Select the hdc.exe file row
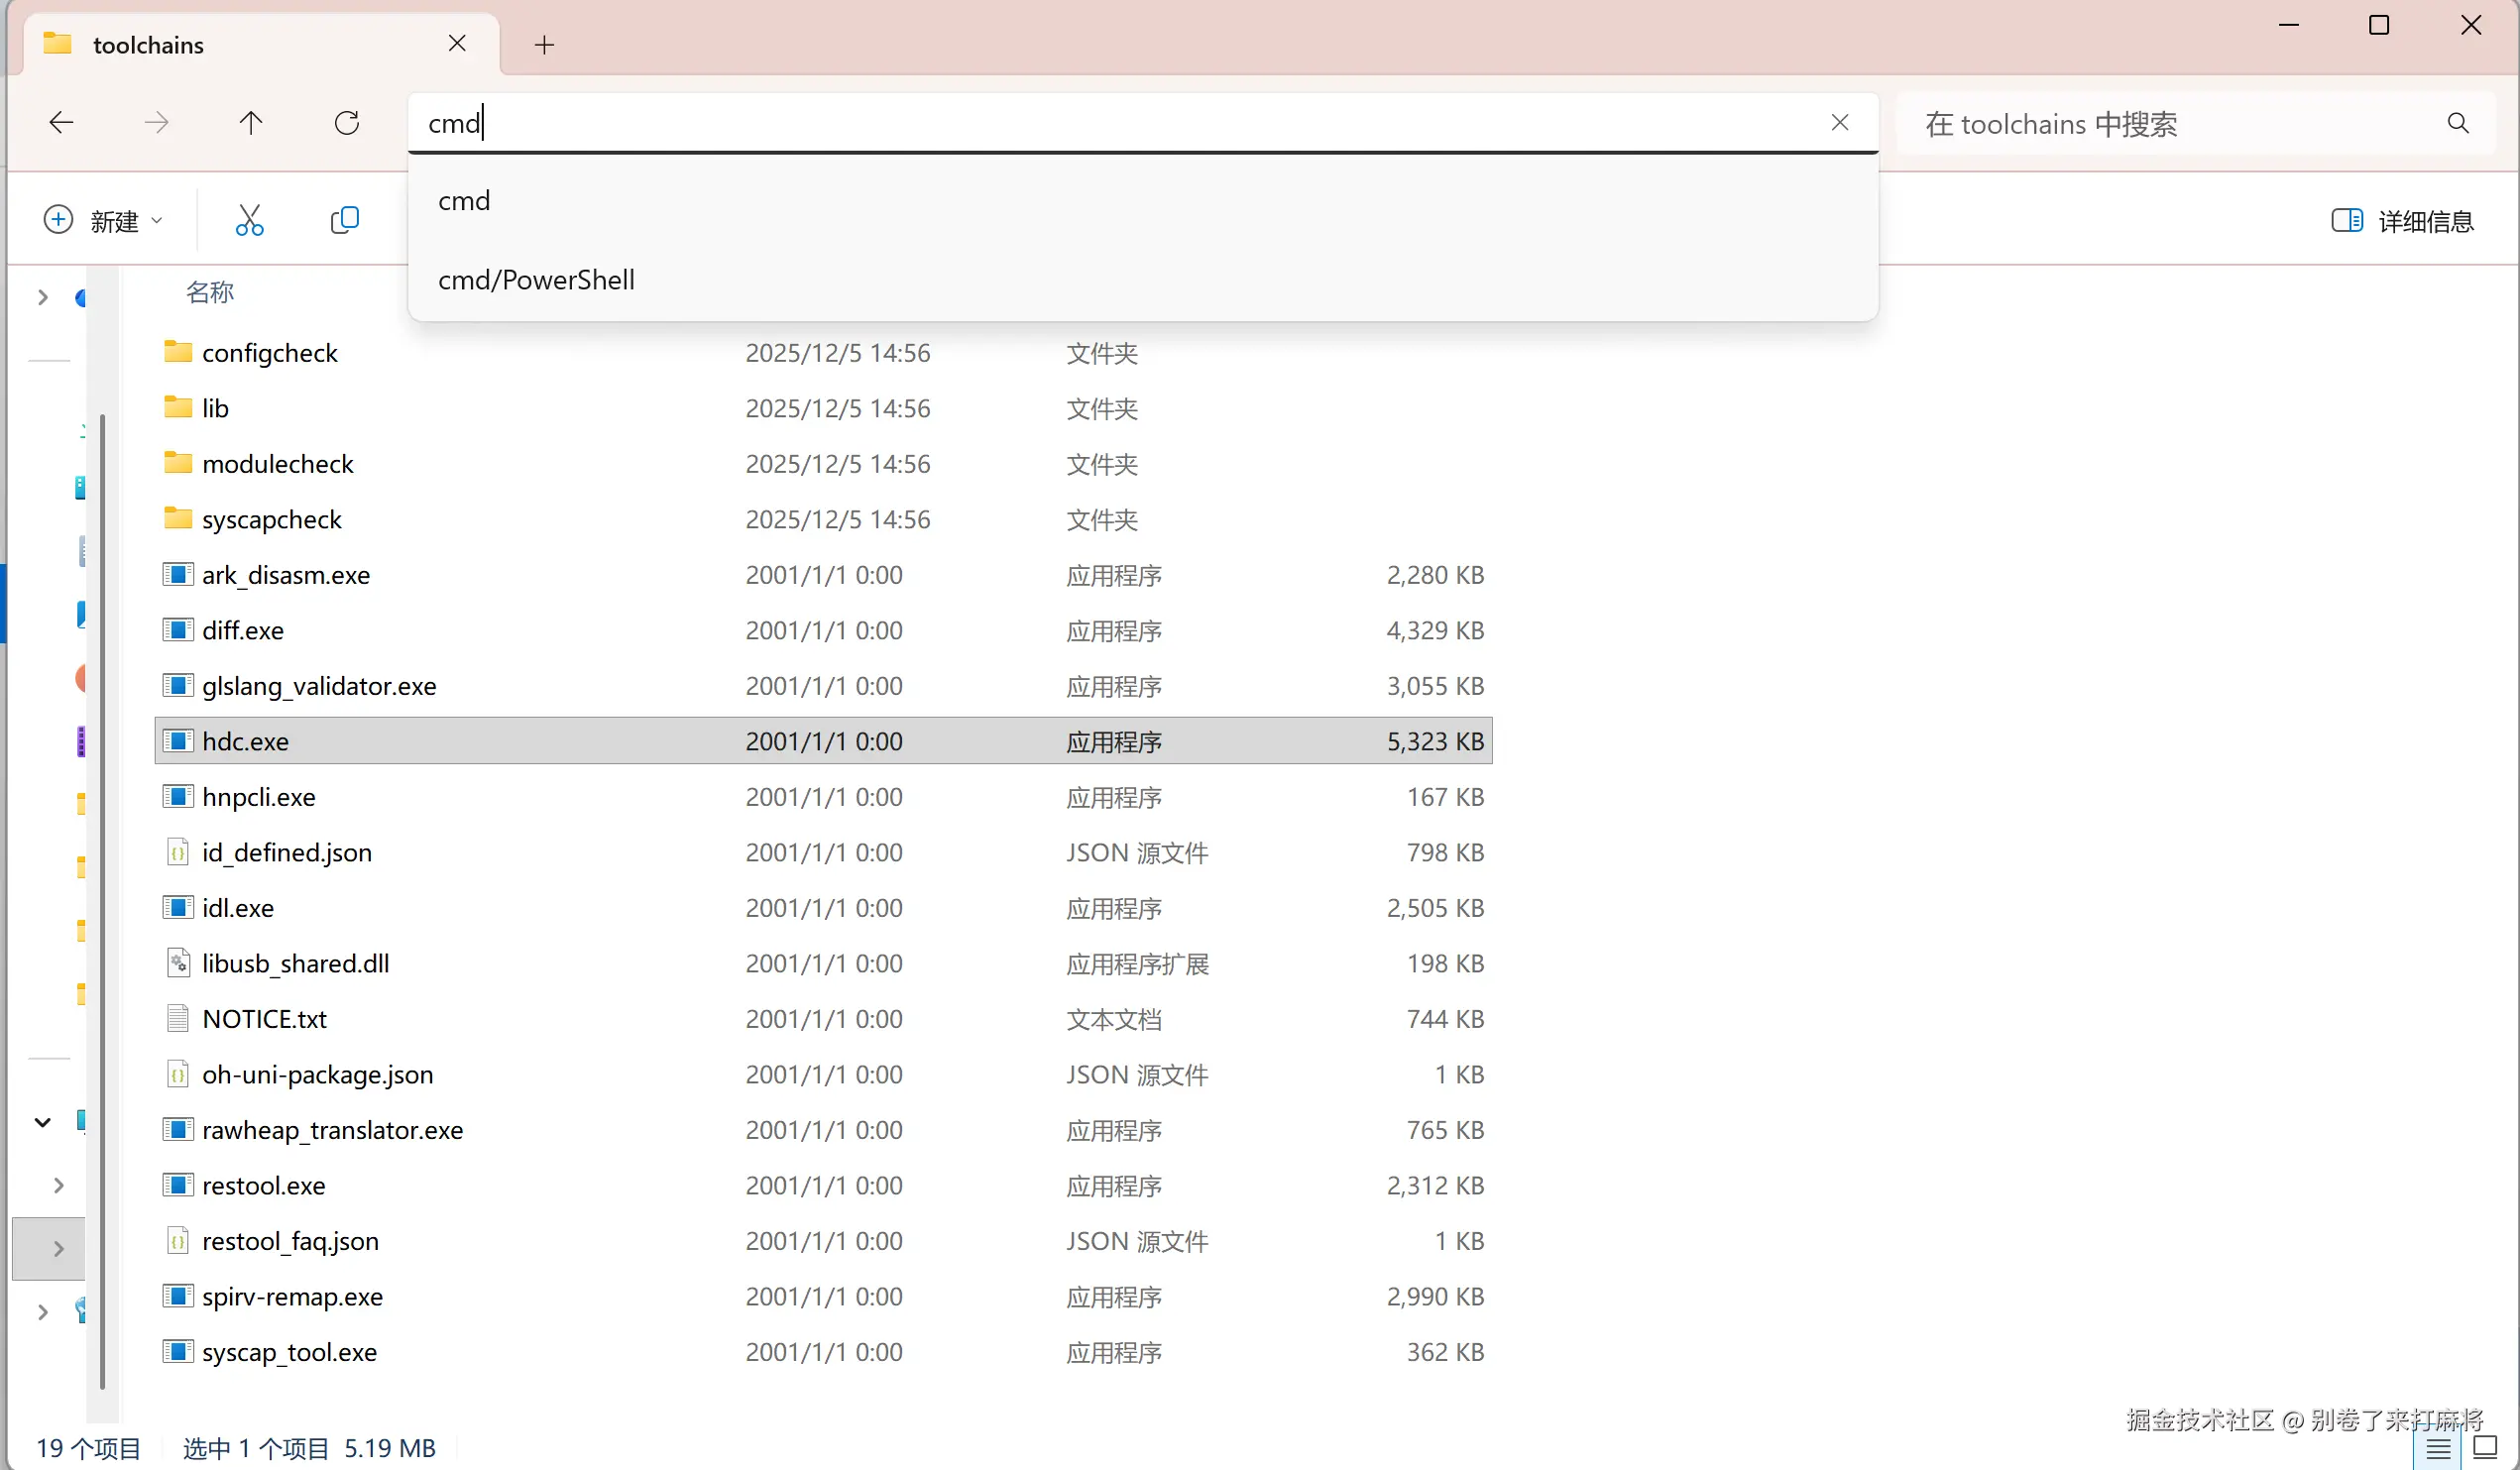Viewport: 2520px width, 1470px height. (x=246, y=741)
